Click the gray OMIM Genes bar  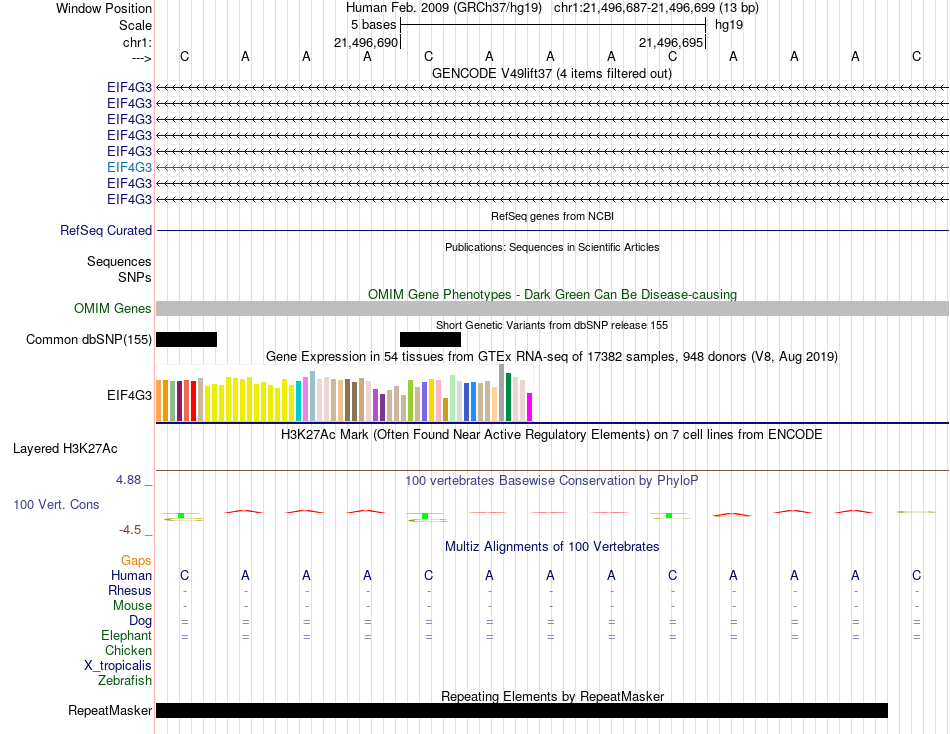[552, 309]
